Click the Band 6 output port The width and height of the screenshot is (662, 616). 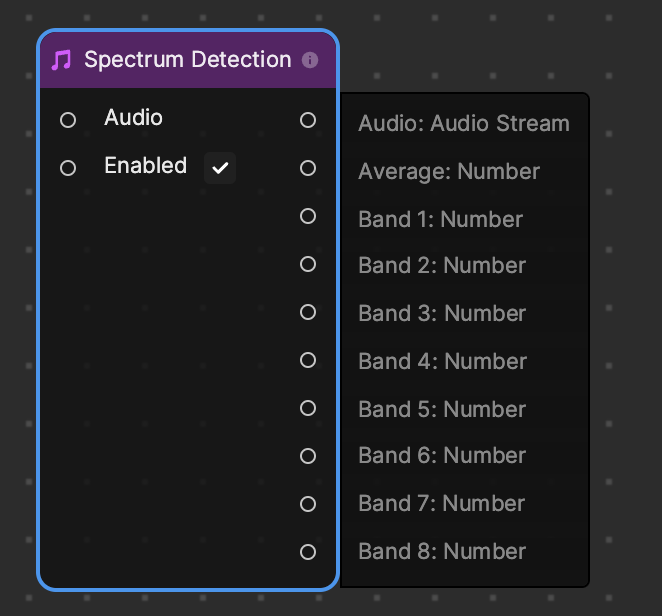[308, 456]
